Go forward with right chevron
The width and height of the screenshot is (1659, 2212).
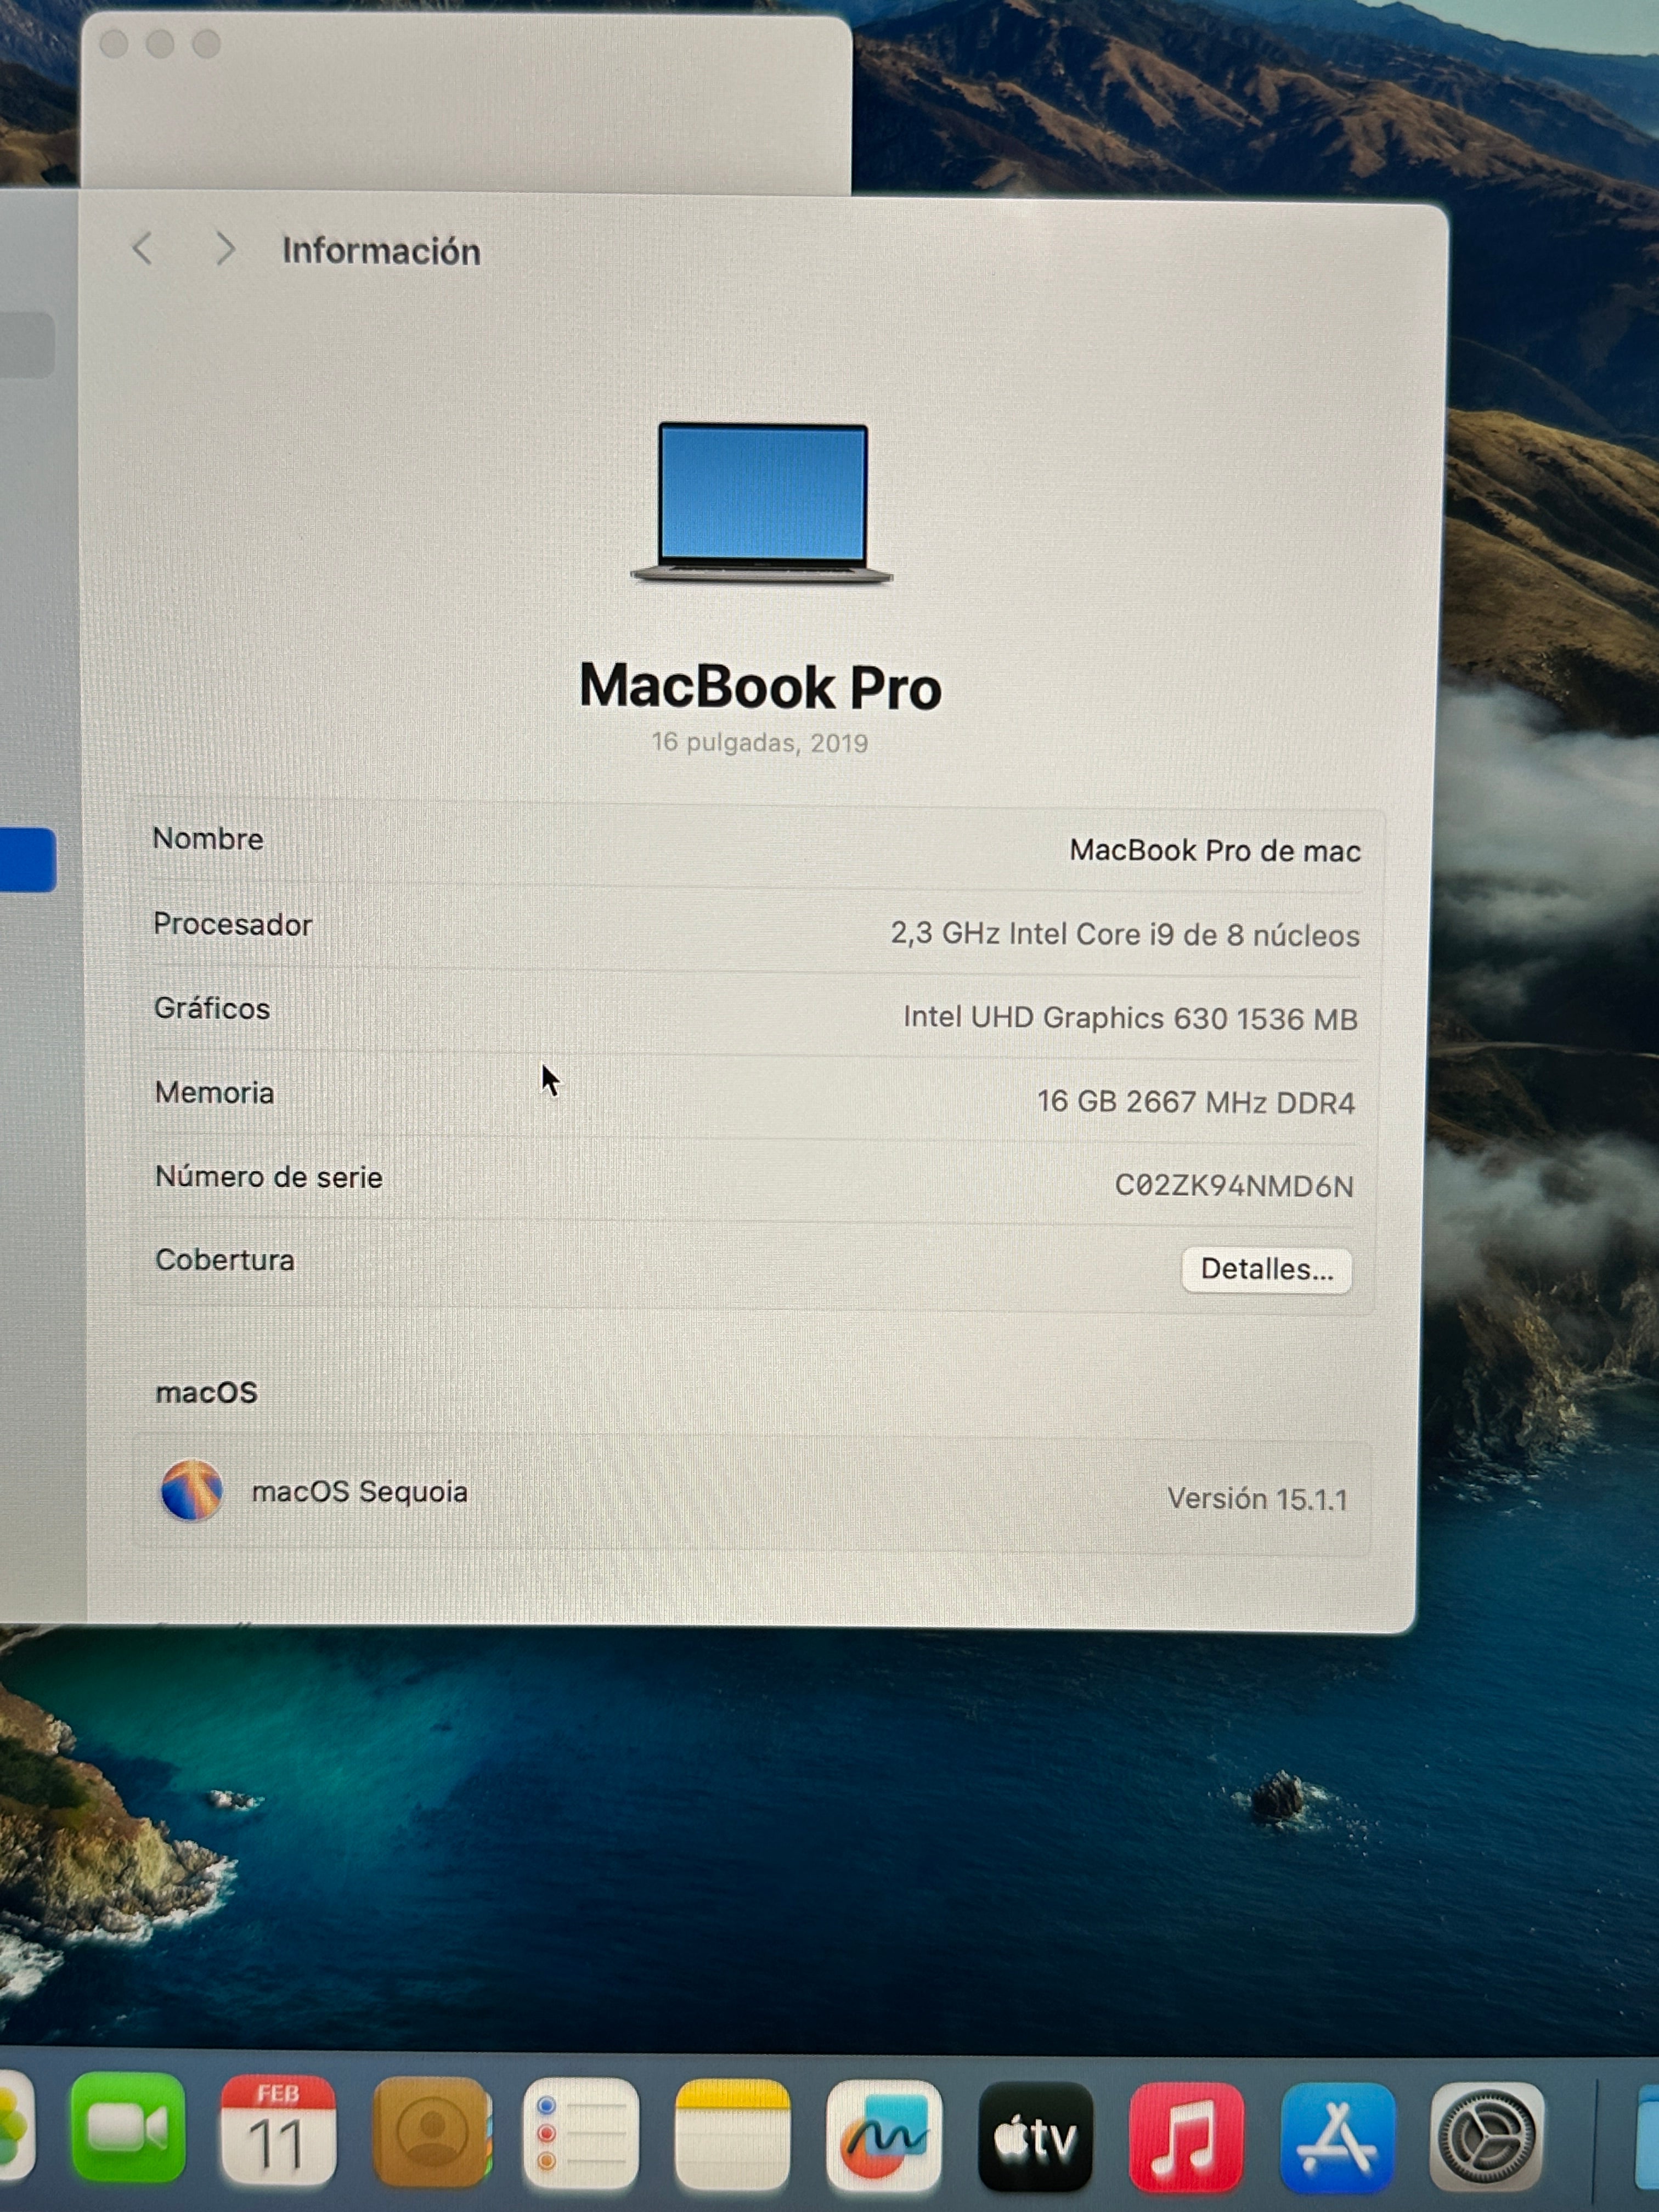(226, 249)
